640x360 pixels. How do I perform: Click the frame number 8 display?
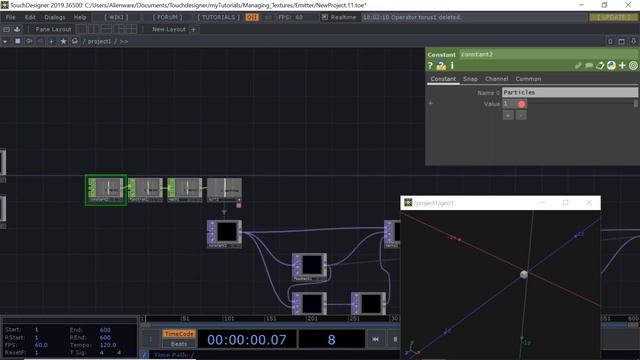(331, 340)
